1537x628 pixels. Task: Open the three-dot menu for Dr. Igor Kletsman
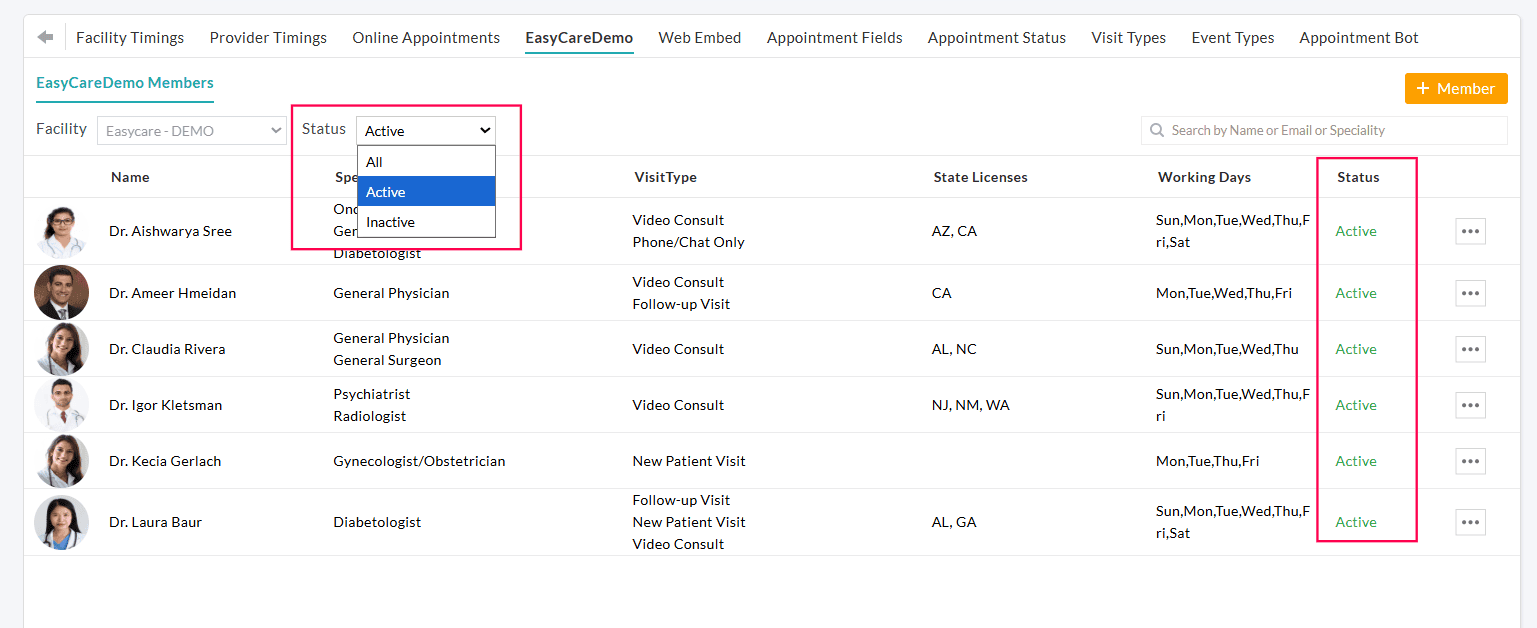pyautogui.click(x=1470, y=405)
